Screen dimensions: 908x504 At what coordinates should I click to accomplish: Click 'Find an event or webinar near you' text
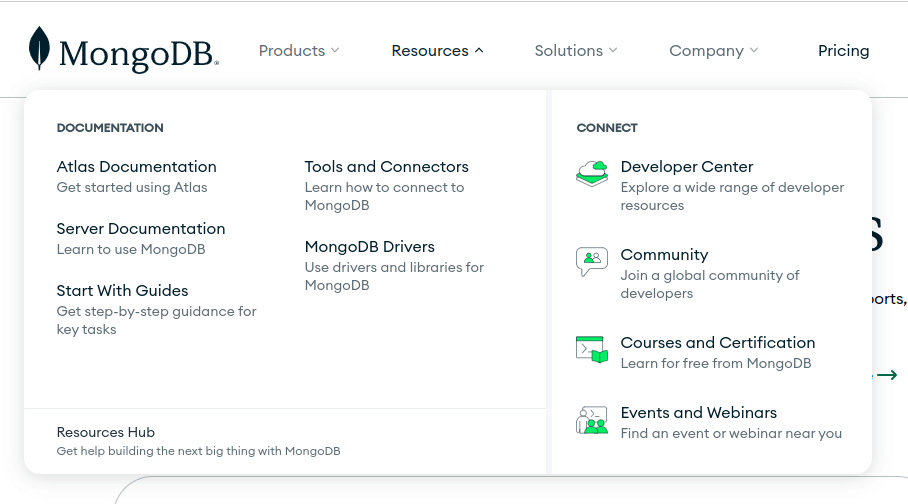click(731, 434)
